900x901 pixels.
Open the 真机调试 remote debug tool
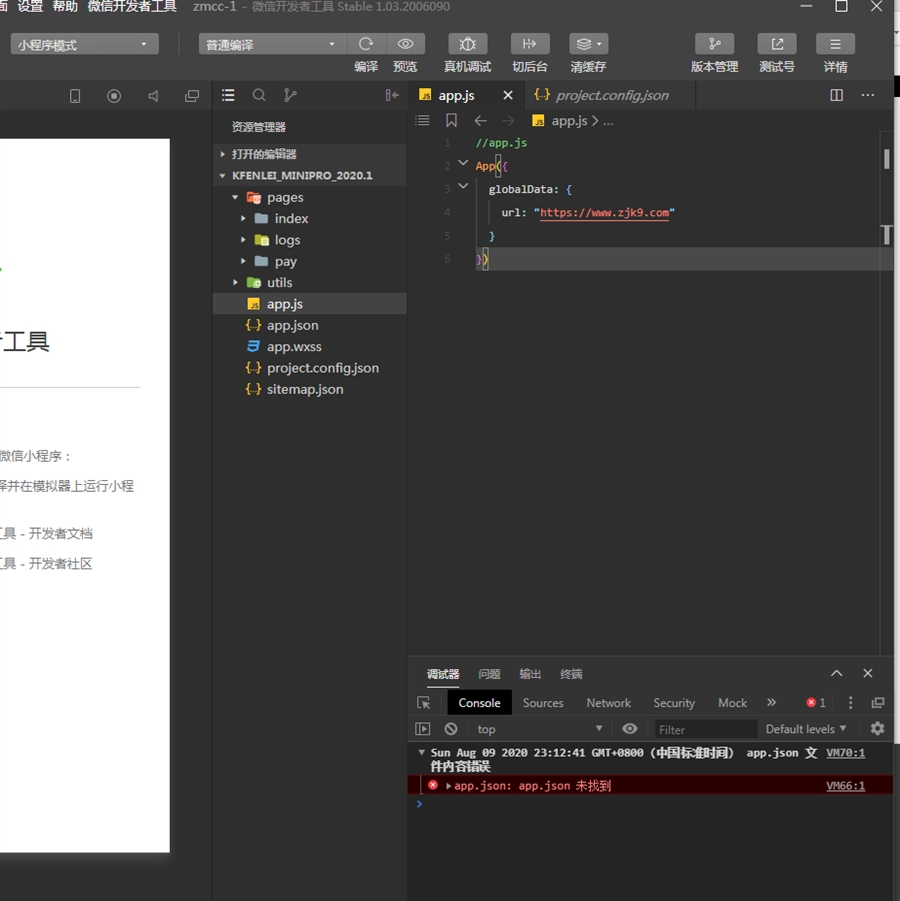coord(467,44)
